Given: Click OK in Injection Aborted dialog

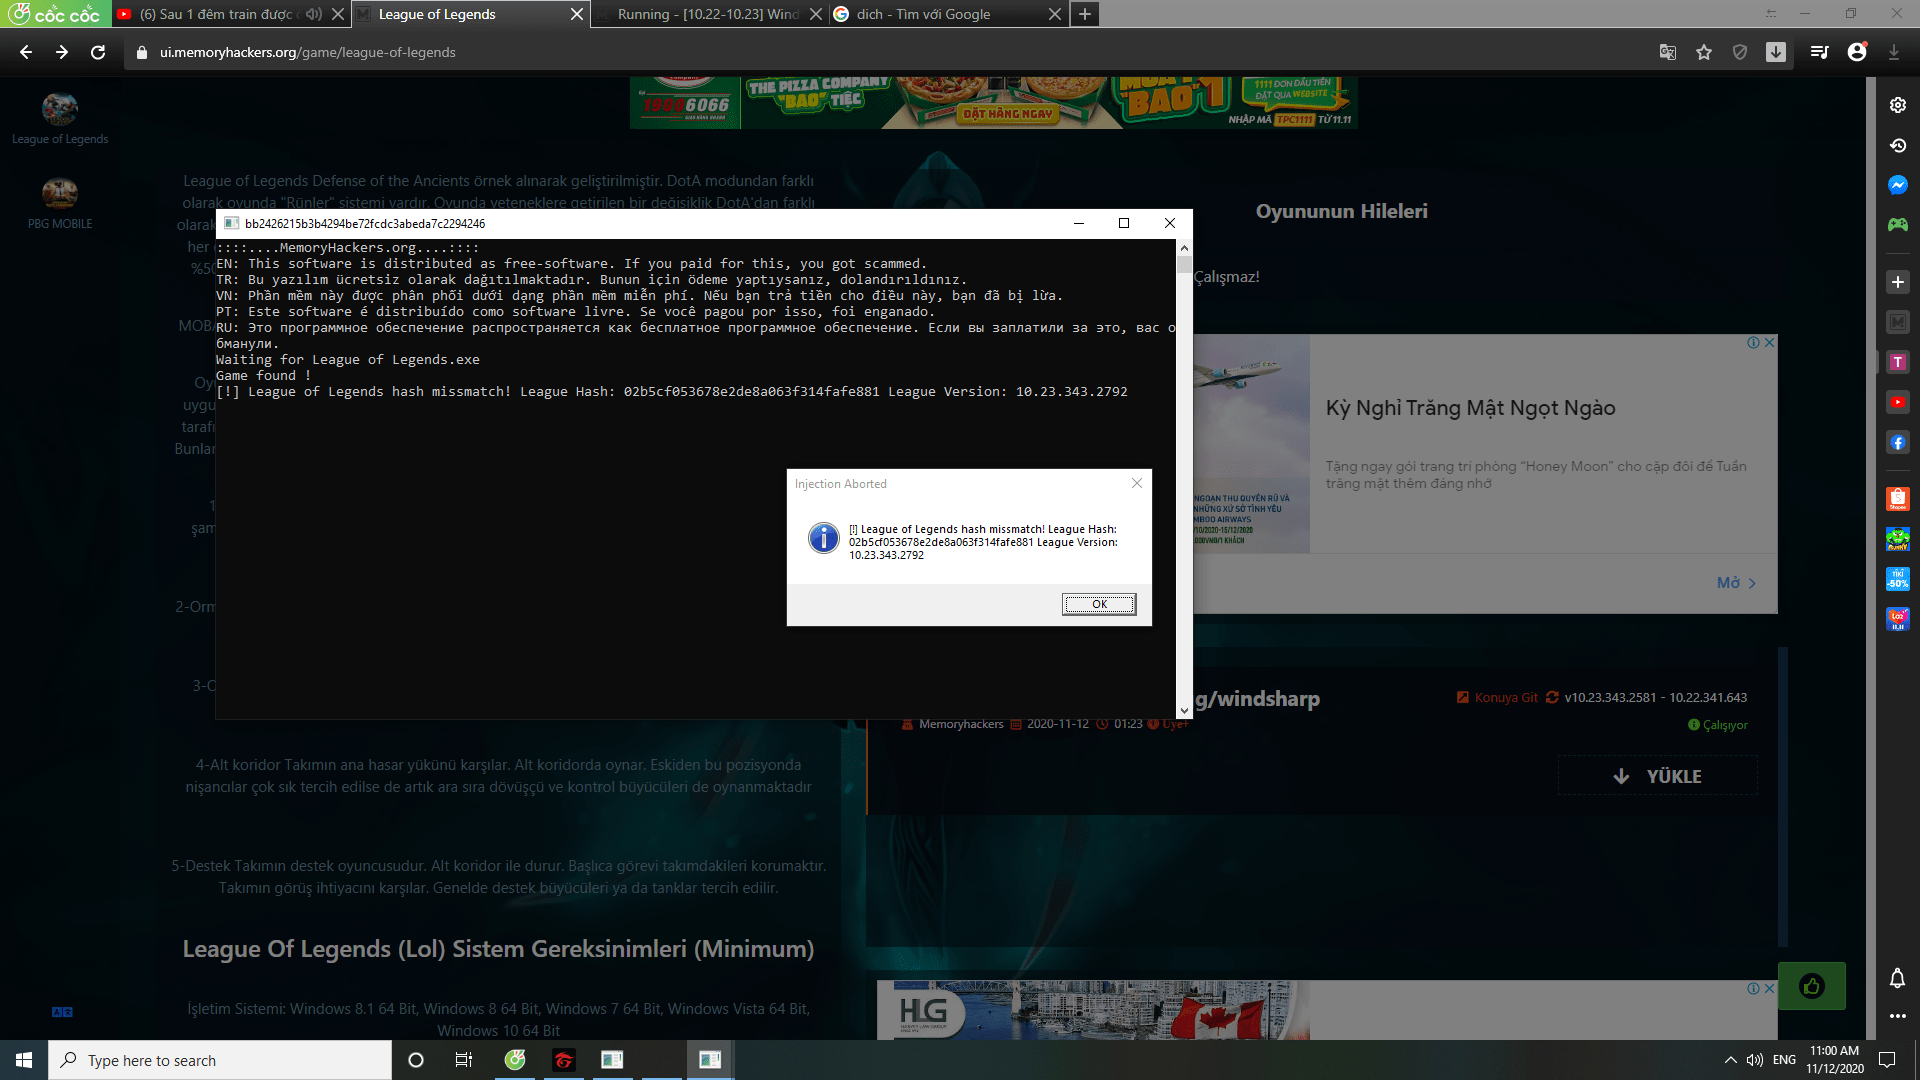Looking at the screenshot, I should [x=1099, y=604].
